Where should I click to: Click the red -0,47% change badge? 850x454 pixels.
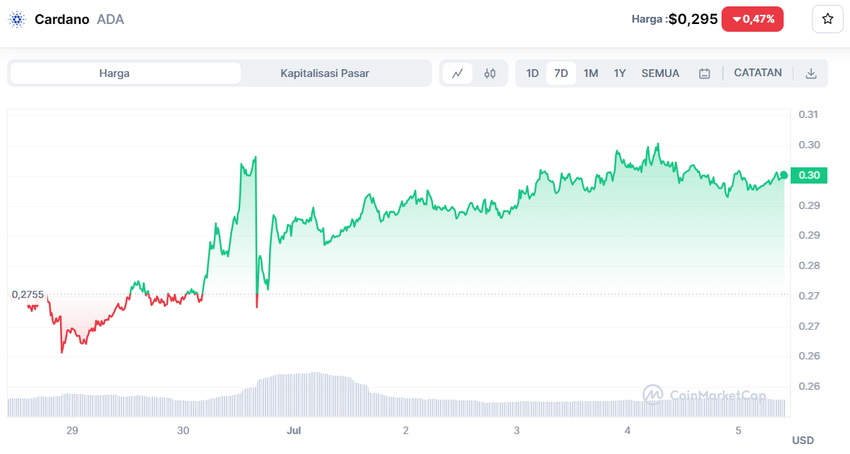click(x=752, y=19)
